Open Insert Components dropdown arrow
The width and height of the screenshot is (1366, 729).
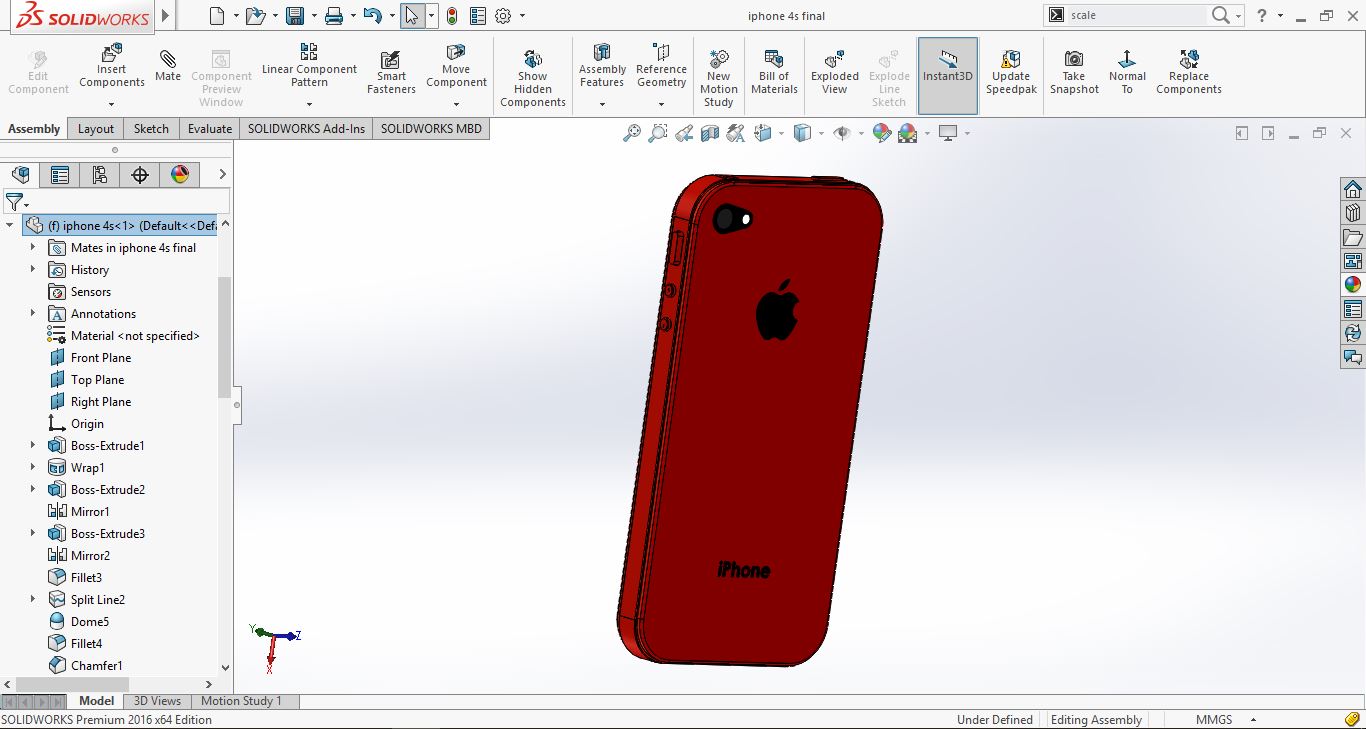pyautogui.click(x=112, y=104)
